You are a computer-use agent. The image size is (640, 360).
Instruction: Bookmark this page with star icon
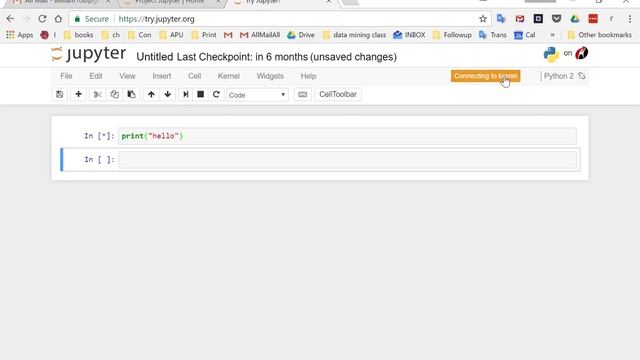[x=483, y=19]
